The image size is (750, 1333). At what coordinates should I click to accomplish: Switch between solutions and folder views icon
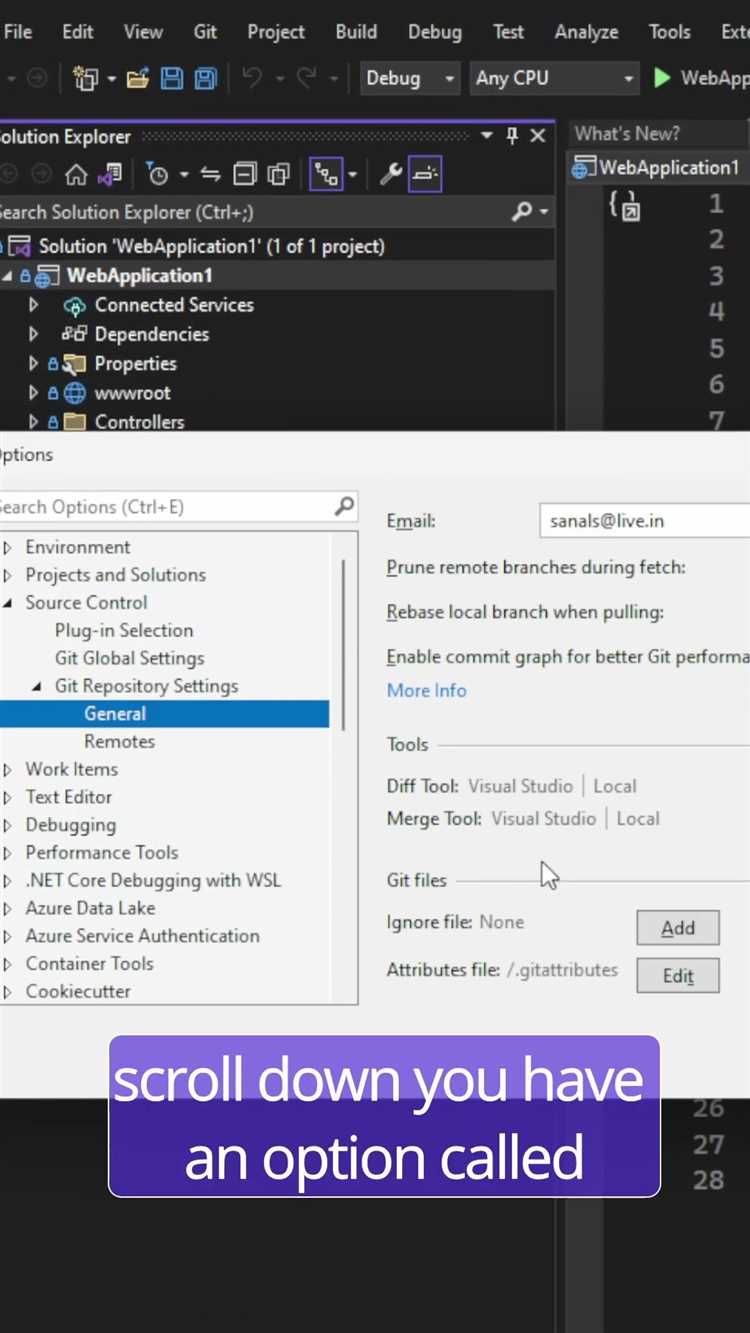click(109, 175)
